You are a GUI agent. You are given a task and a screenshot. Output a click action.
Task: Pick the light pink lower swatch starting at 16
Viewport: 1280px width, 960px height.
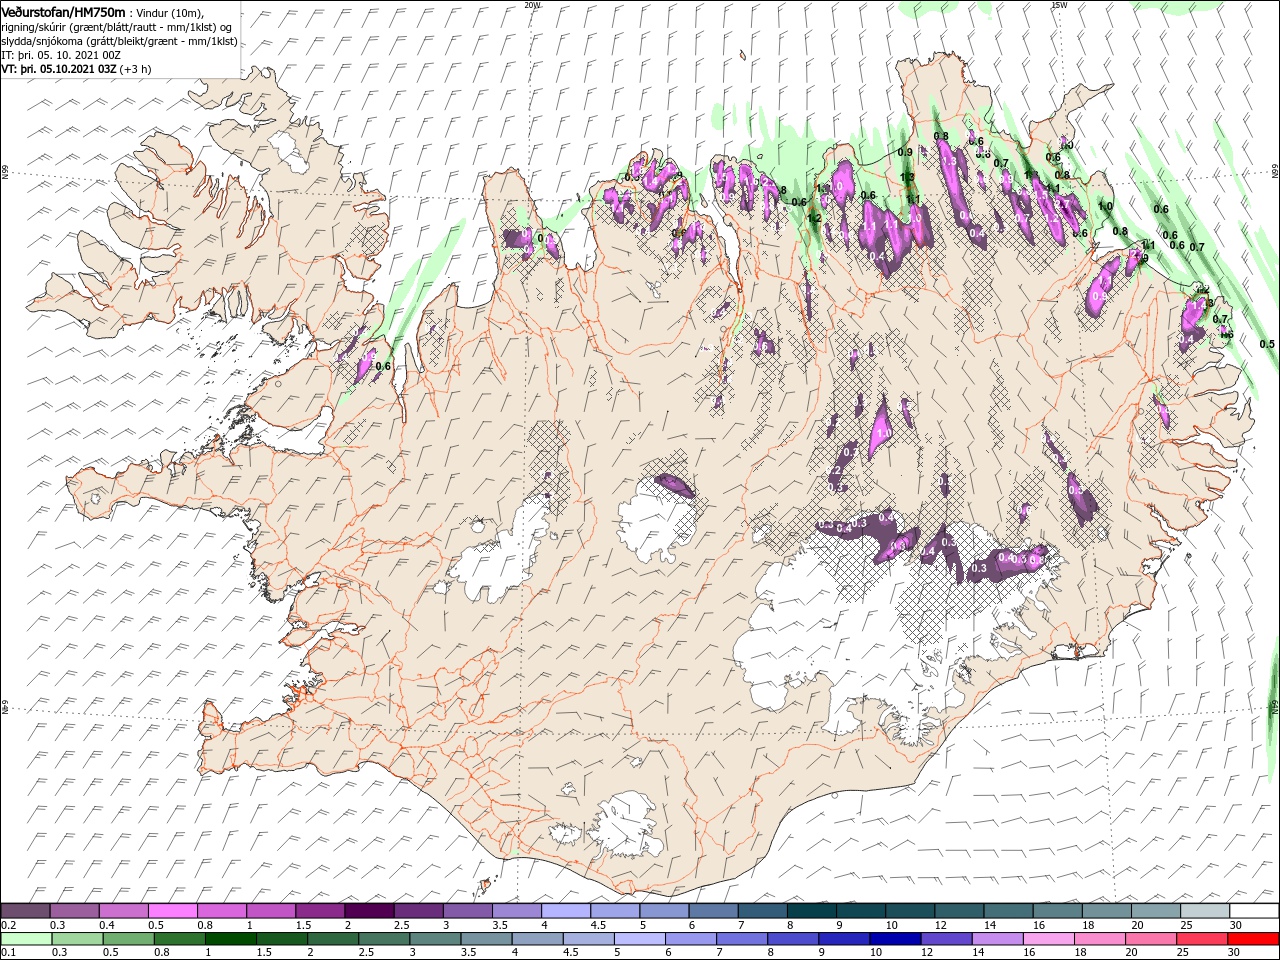click(1048, 939)
